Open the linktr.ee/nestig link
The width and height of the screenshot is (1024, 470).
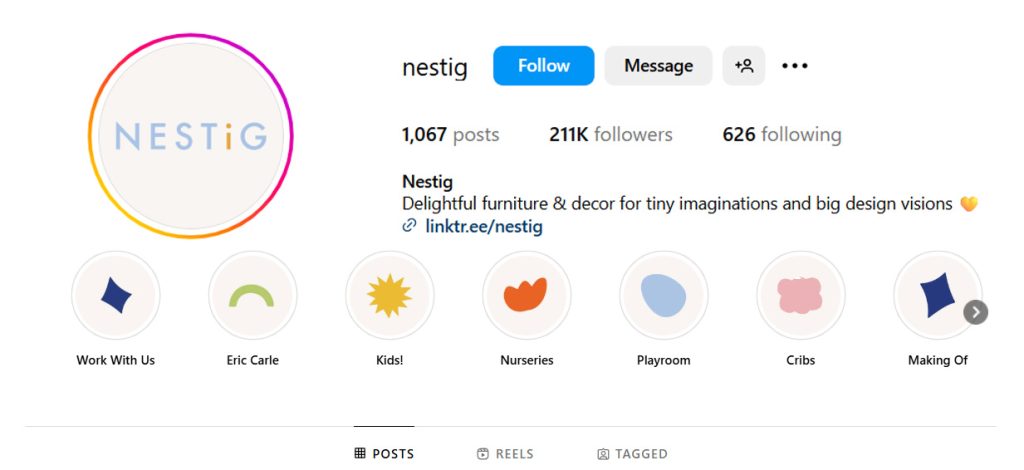(x=483, y=226)
